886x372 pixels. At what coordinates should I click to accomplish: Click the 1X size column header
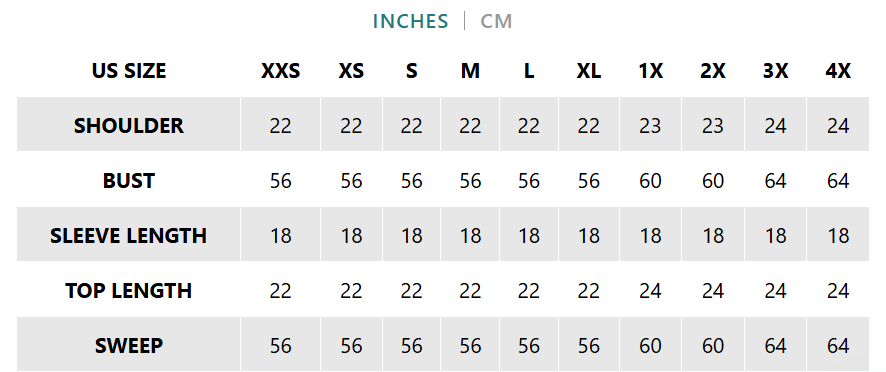(x=650, y=71)
